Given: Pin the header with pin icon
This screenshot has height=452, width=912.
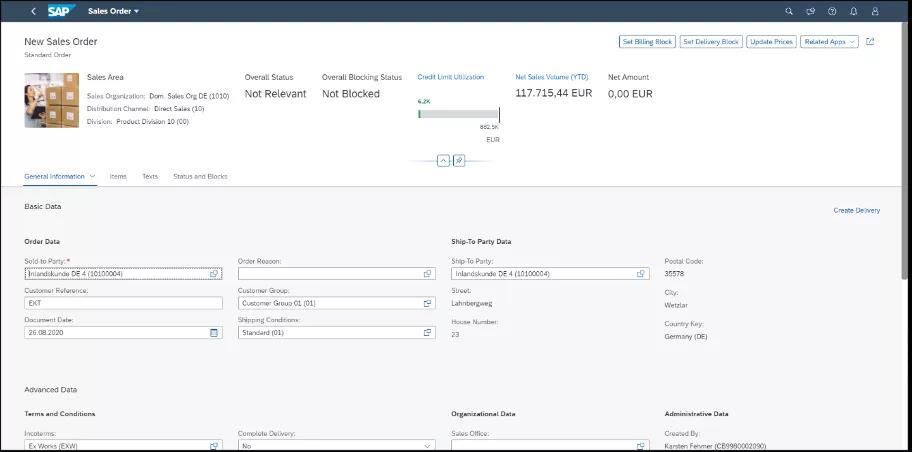Looking at the screenshot, I should [x=459, y=161].
